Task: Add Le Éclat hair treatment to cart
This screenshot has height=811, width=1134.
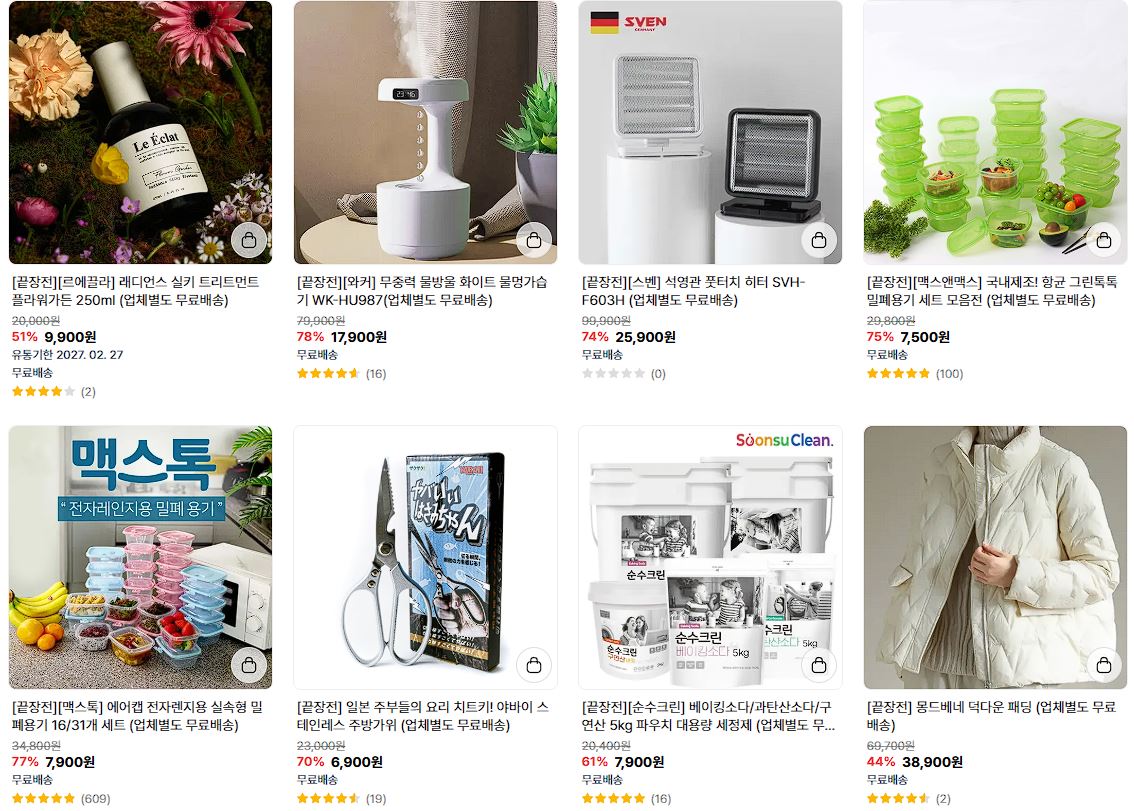Action: [249, 239]
